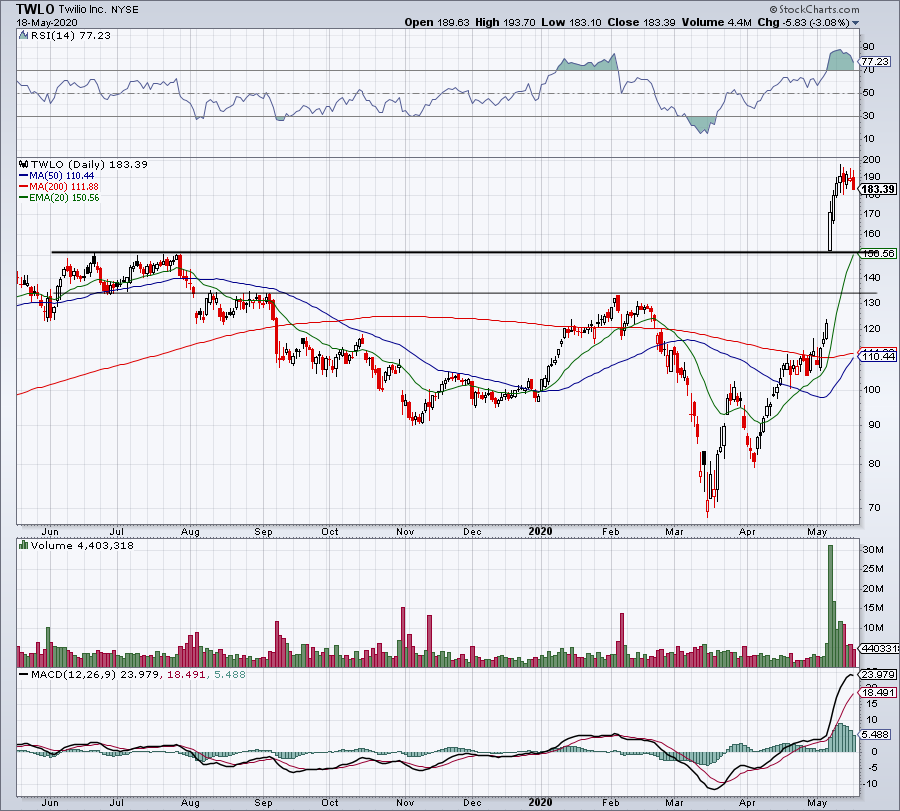900x811 pixels.
Task: Click the 'Low 183.10' header value
Action: 572,22
